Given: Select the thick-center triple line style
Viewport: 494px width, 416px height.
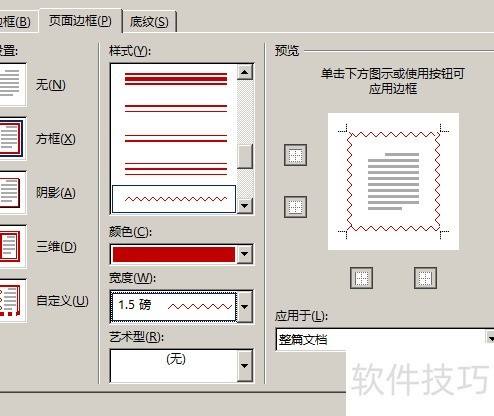Looking at the screenshot, I should (x=176, y=79).
